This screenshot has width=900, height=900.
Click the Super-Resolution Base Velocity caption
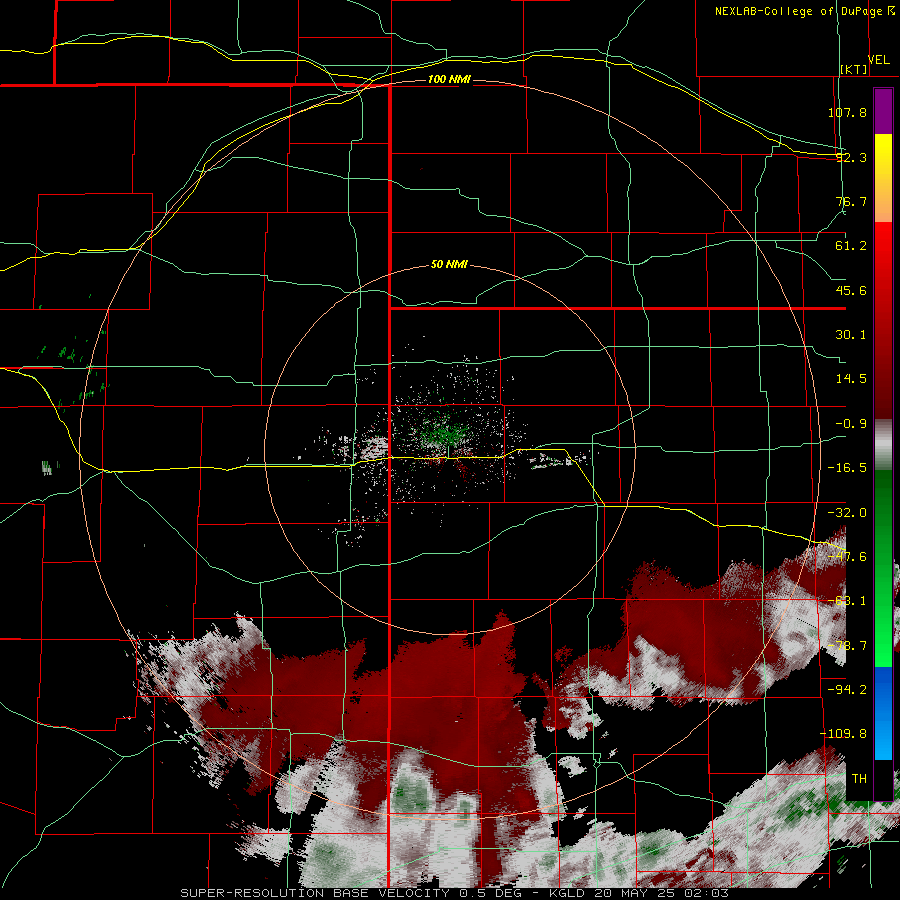(455, 893)
